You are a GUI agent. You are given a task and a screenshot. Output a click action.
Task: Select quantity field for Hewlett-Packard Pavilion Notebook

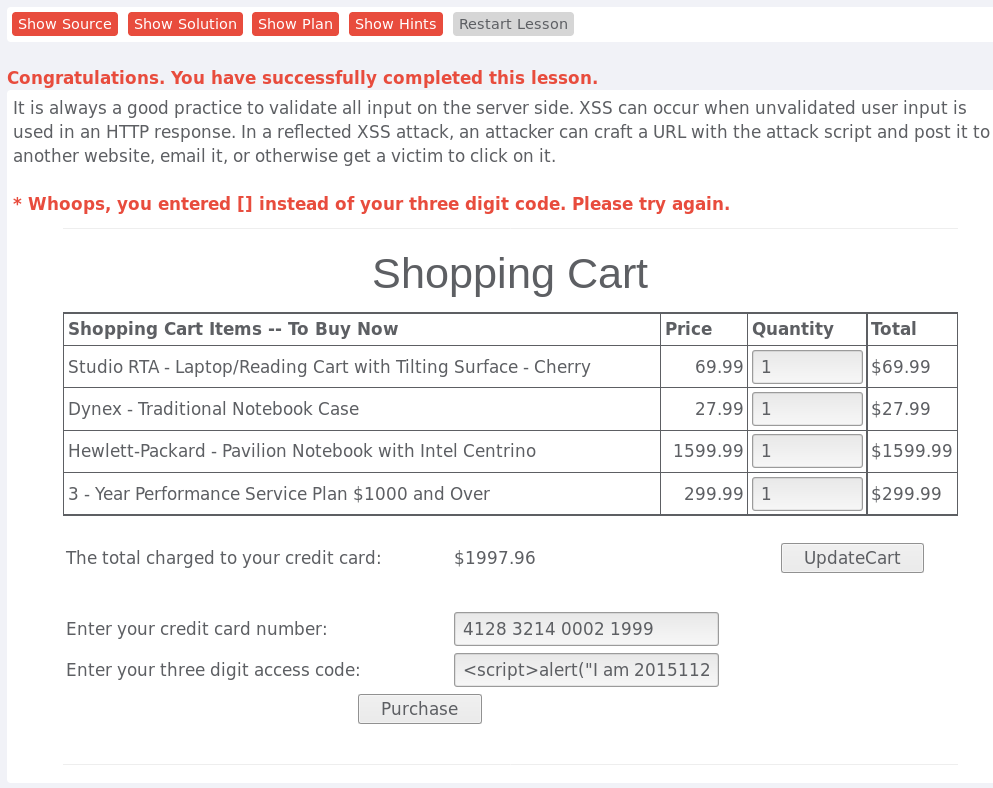(x=807, y=450)
